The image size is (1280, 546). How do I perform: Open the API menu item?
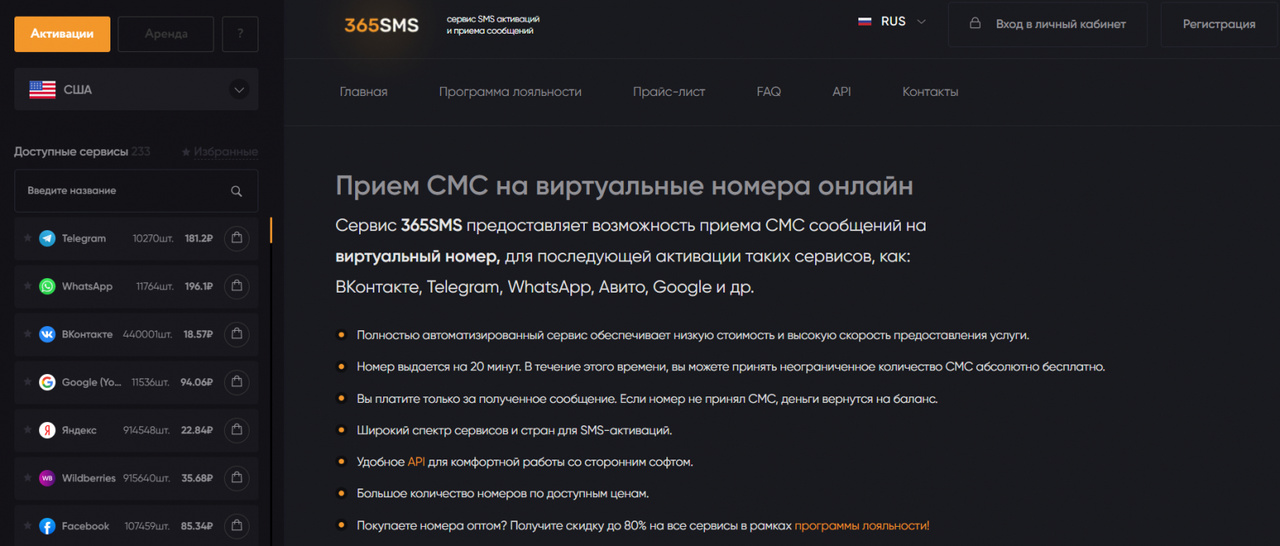coord(842,91)
